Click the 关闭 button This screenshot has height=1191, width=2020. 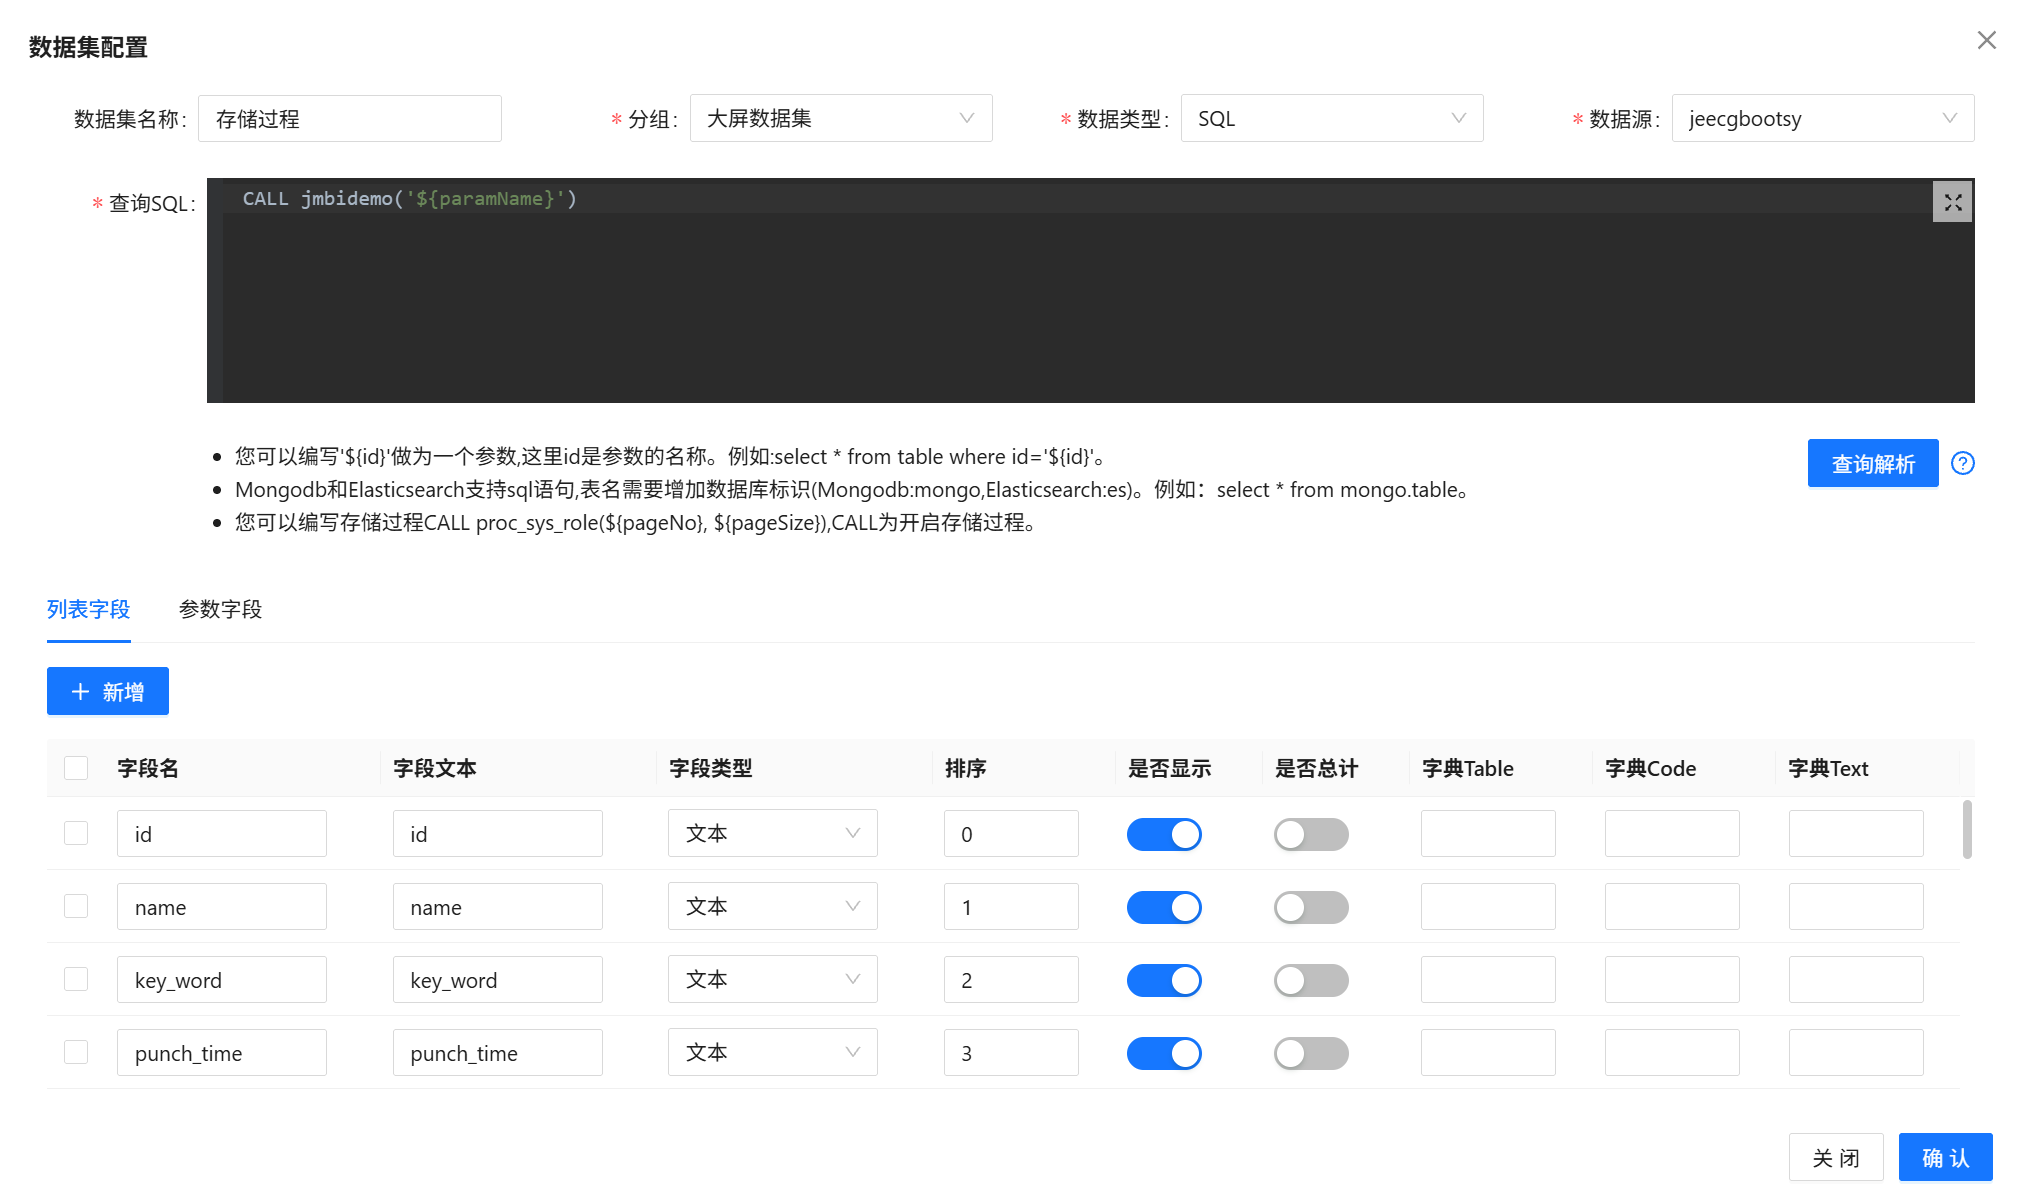(1835, 1157)
